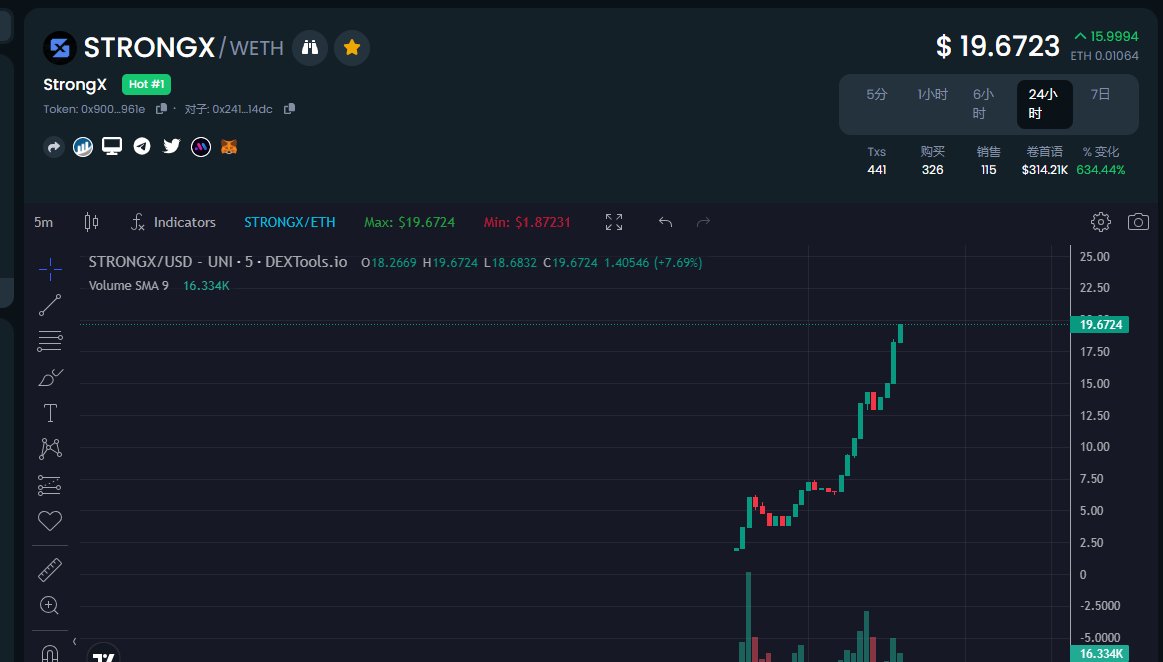
Task: Click the Volume SMA 9 indicator label
Action: click(x=128, y=285)
